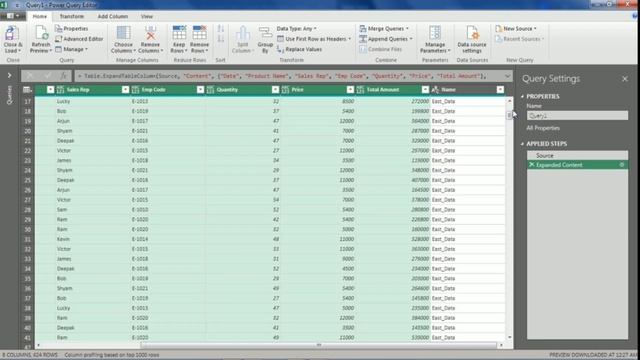The image size is (640, 360).
Task: Click the data type icon of Quantity column
Action: point(210,89)
